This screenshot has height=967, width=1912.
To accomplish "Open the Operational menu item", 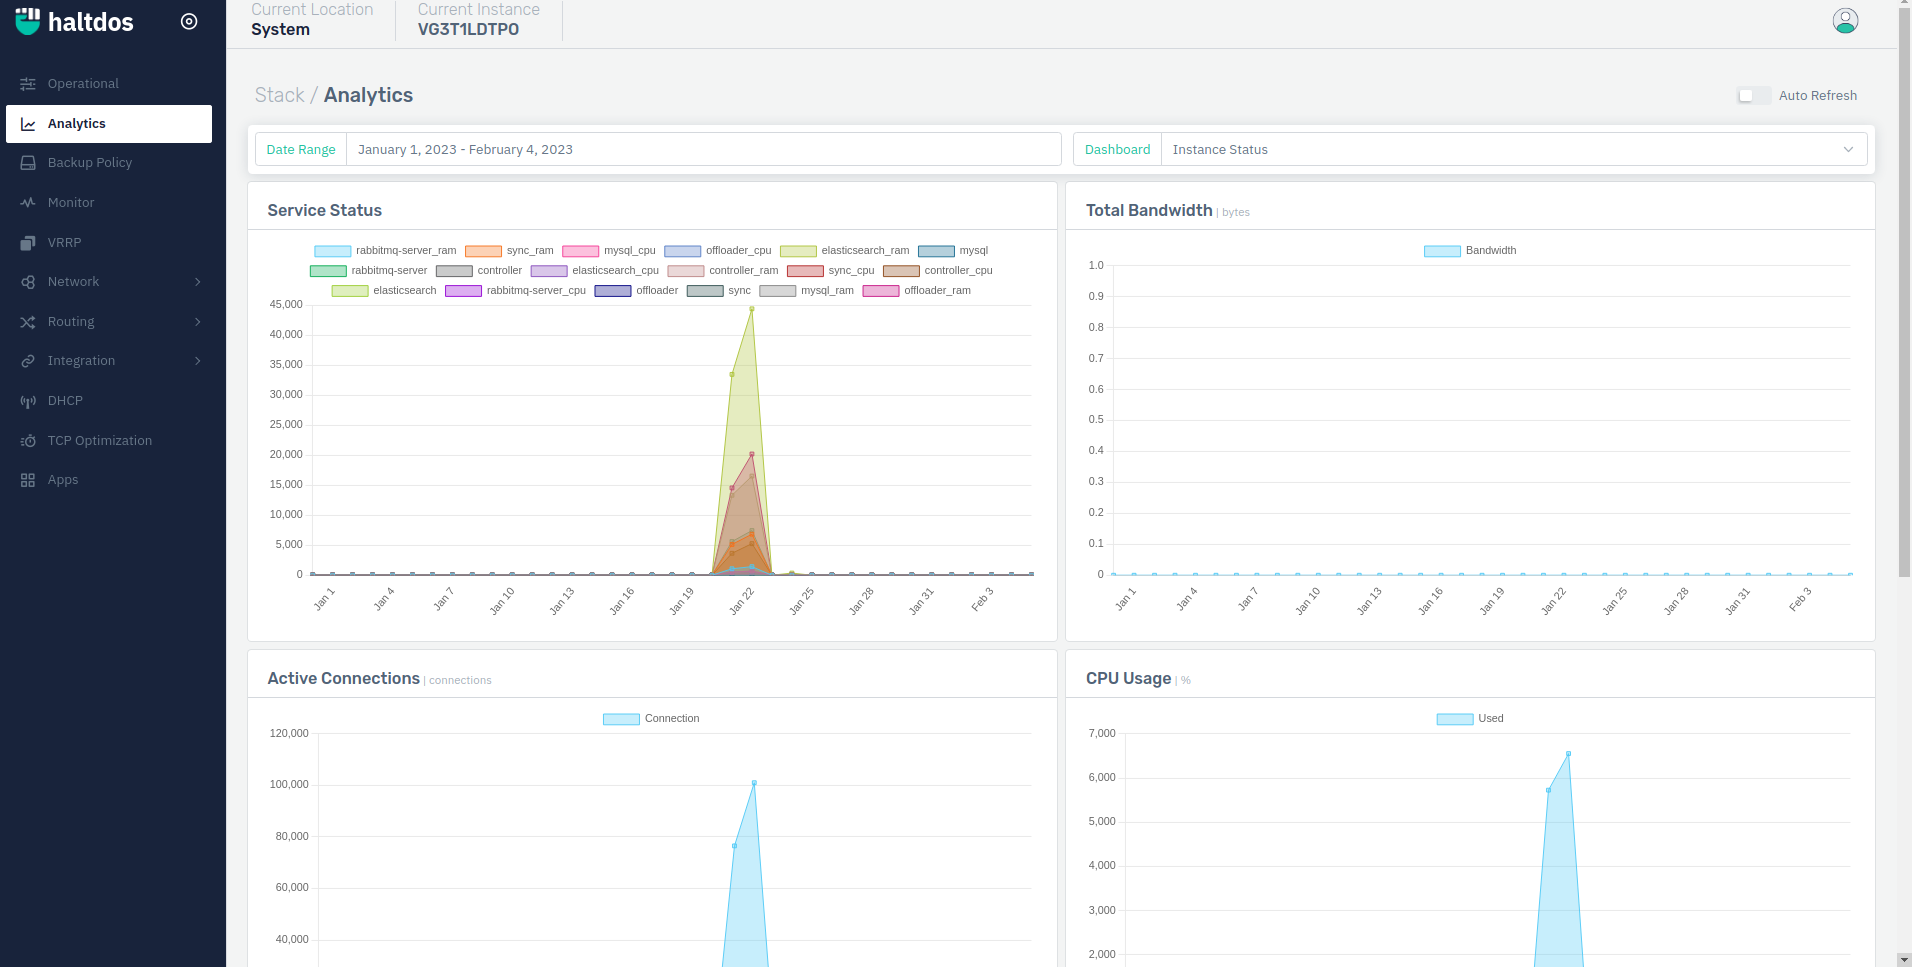I will point(109,84).
